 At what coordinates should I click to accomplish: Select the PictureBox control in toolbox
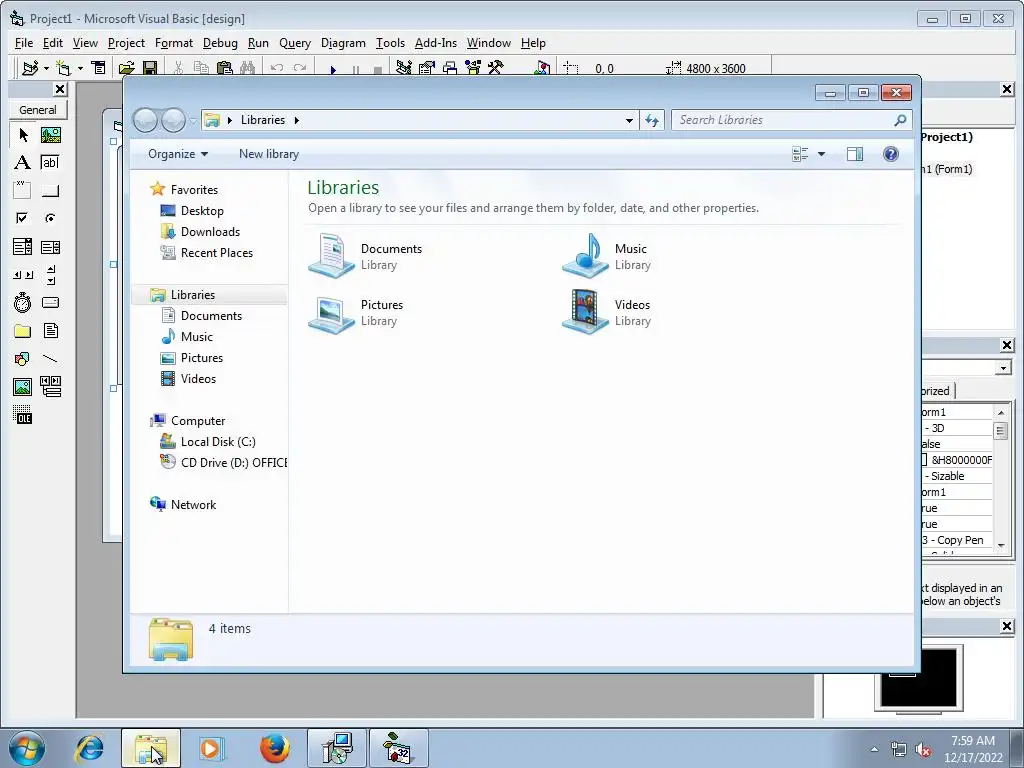click(x=50, y=135)
